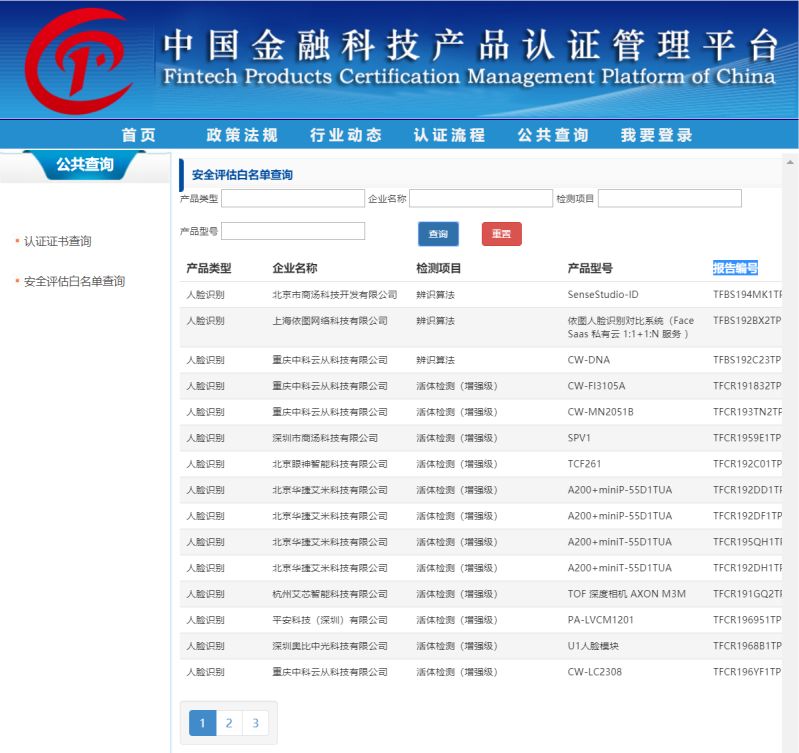799x753 pixels.
Task: Select cell 北京眼神智能科技有限公司
Action: pos(330,464)
